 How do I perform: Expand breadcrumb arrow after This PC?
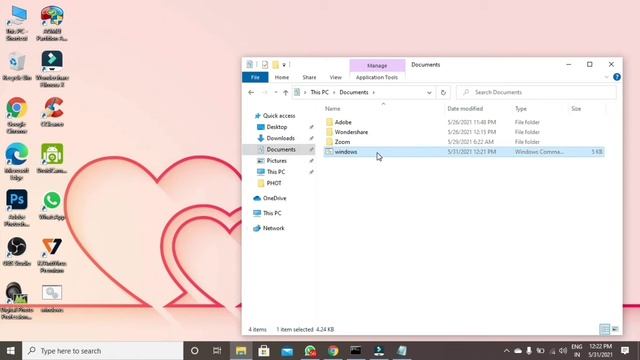334,93
